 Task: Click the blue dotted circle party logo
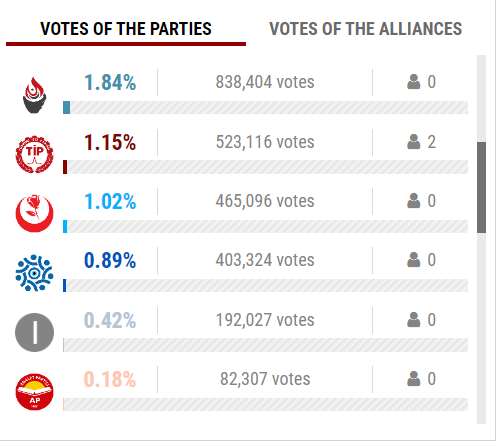34,273
